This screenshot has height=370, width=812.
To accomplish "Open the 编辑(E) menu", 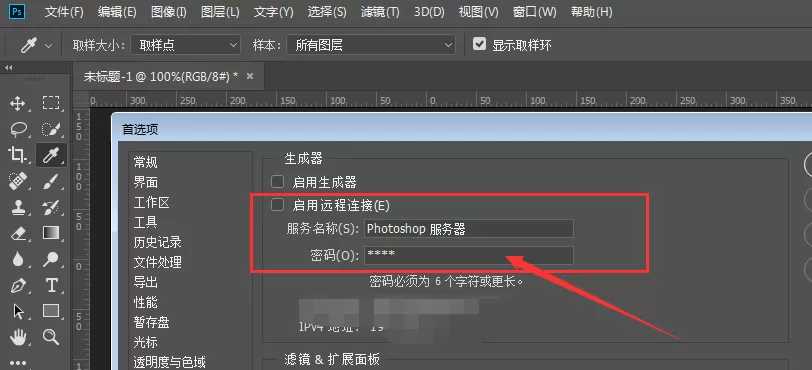I will (117, 12).
